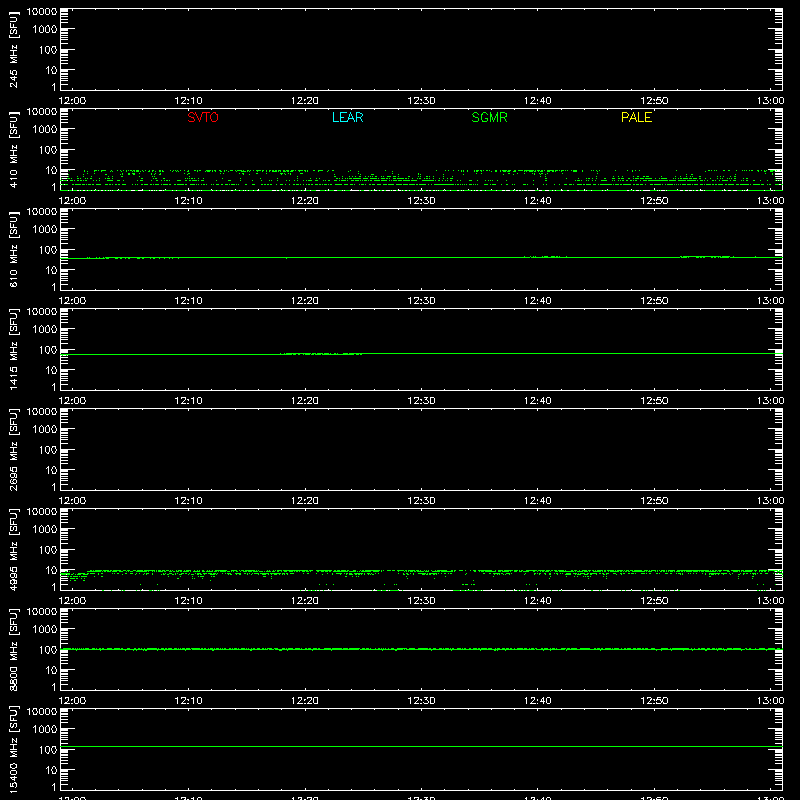The image size is (800, 800).
Task: Click the red SVTO station label
Action: (203, 117)
